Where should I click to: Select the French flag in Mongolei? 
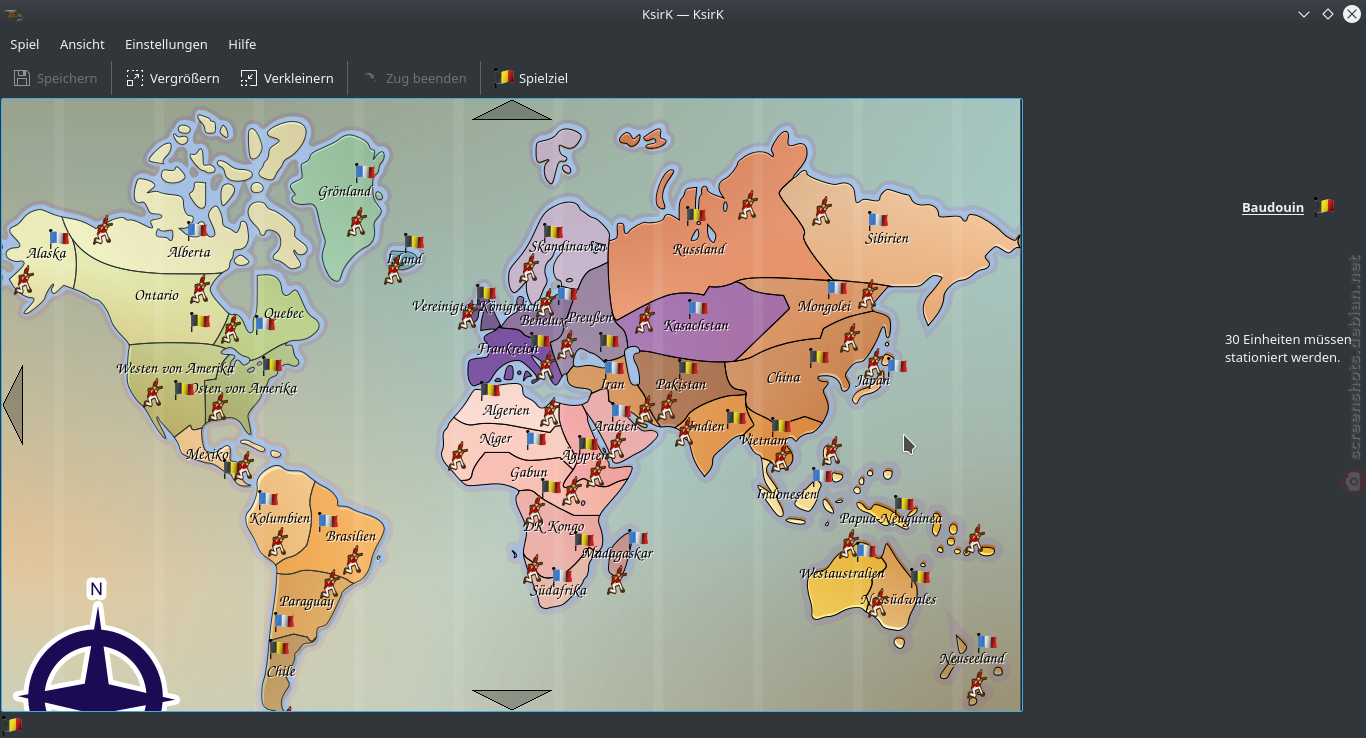pos(836,288)
